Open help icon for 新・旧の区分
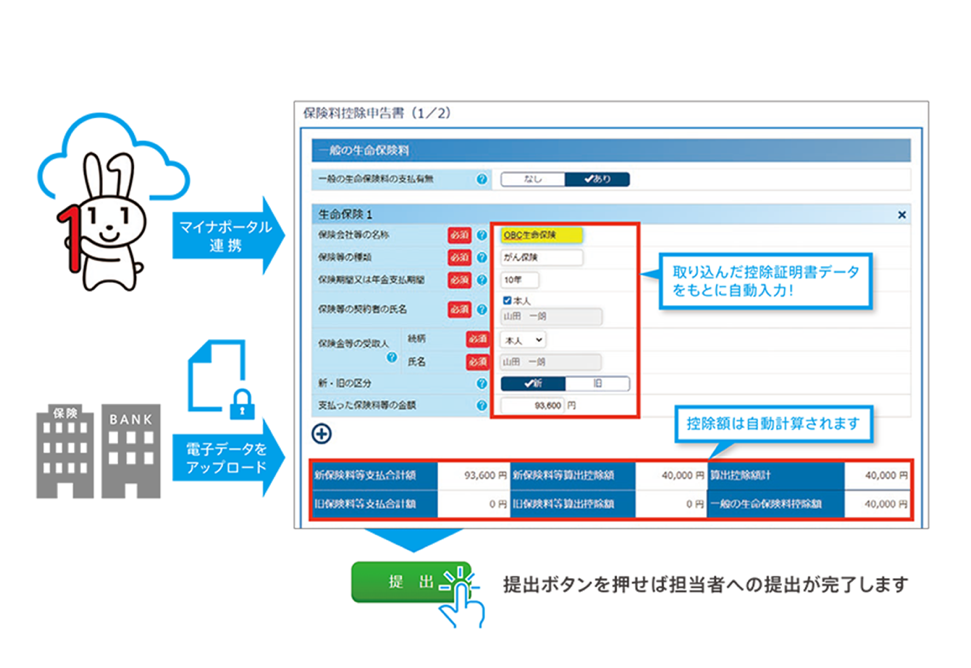The height and width of the screenshot is (668, 971). click(x=482, y=383)
